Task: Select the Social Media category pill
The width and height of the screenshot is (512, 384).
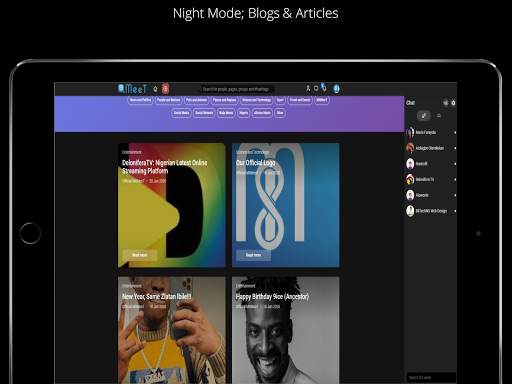Action: [181, 113]
